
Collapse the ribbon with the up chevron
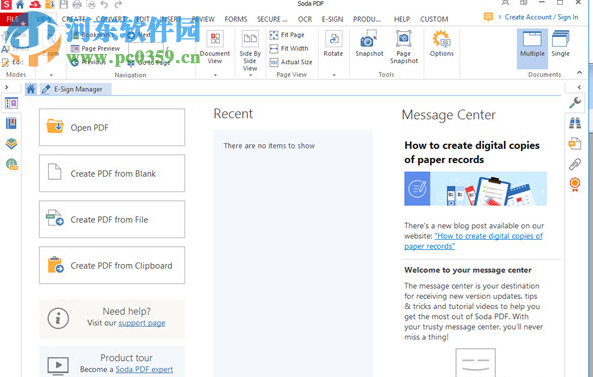point(579,73)
